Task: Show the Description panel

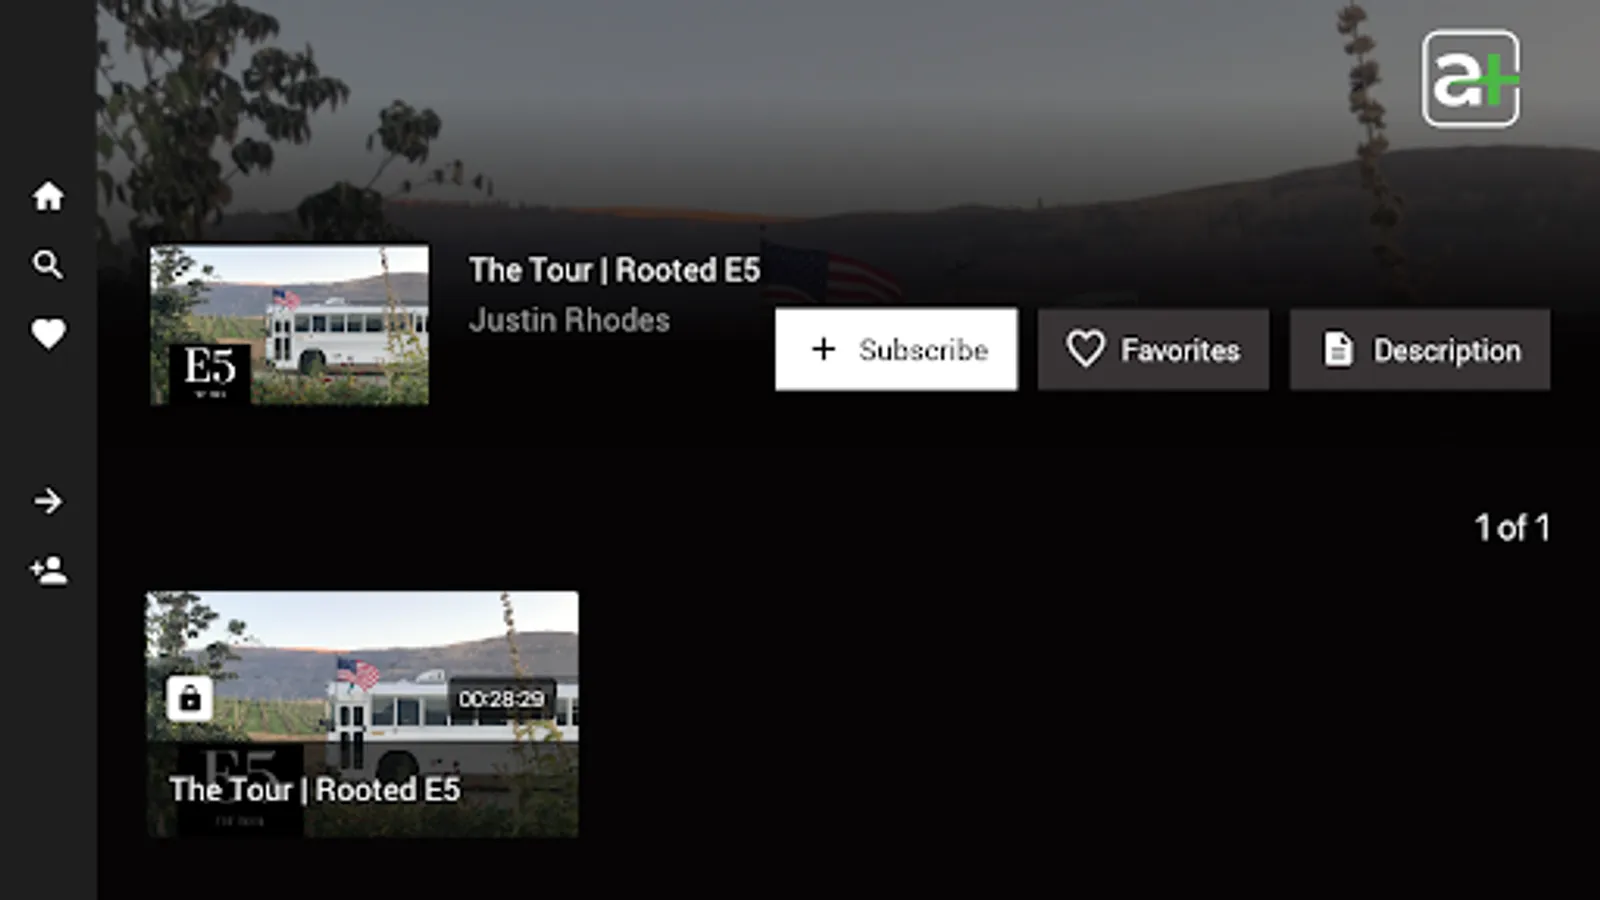Action: pyautogui.click(x=1420, y=349)
